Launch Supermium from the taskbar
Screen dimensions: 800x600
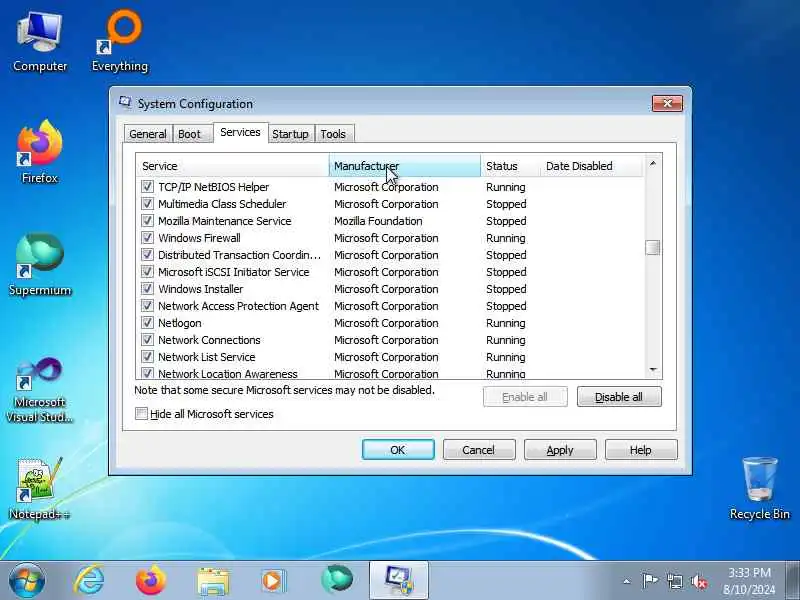tap(337, 581)
